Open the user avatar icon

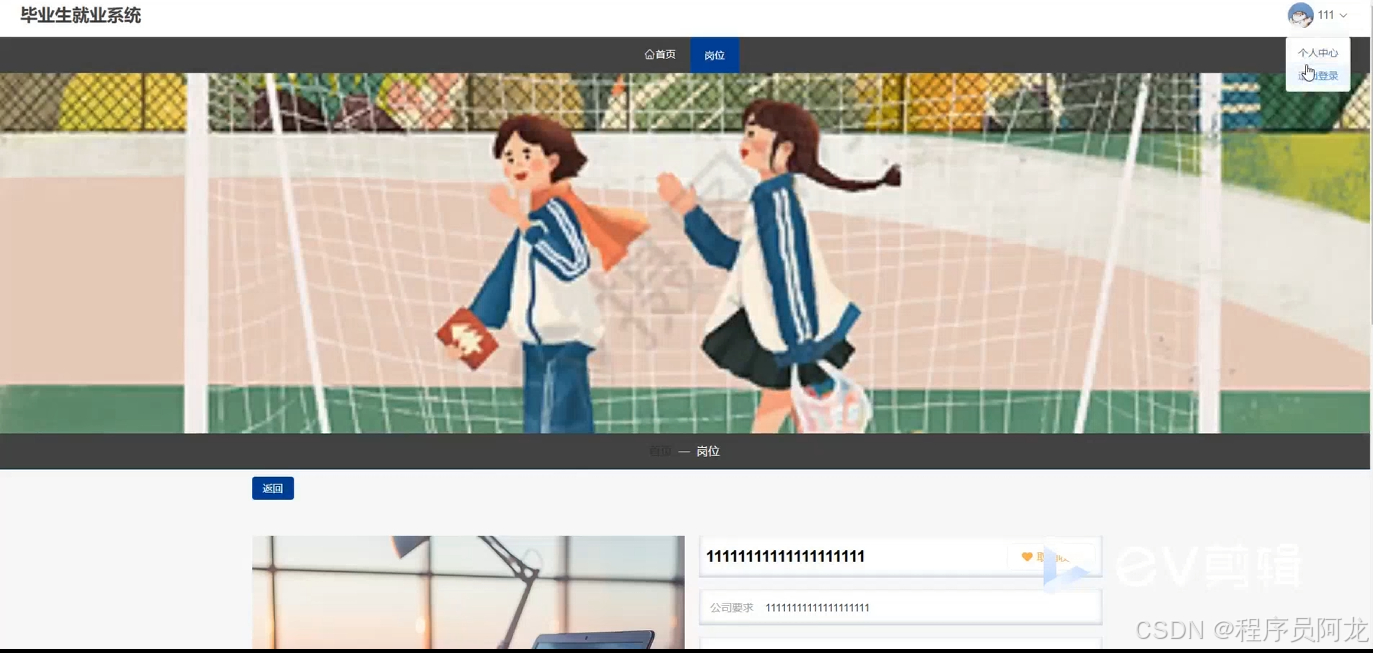point(1300,15)
